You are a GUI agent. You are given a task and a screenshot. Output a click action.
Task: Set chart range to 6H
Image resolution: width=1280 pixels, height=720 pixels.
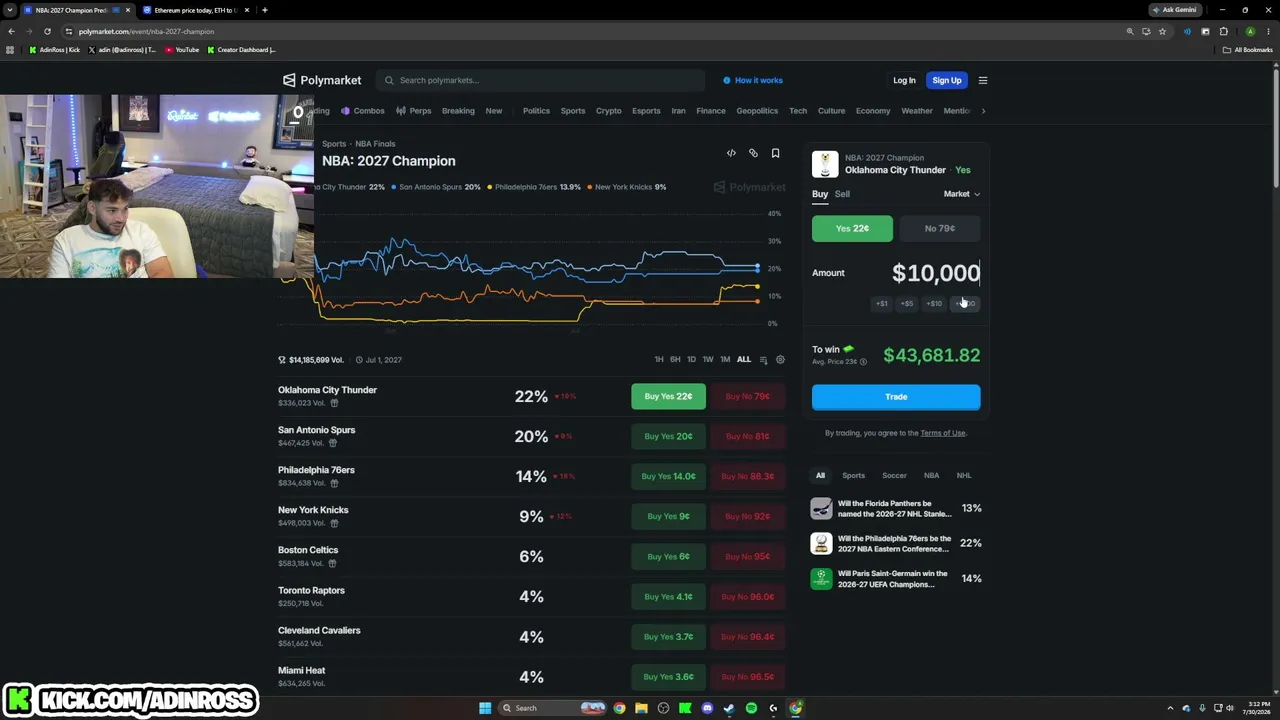click(x=675, y=360)
